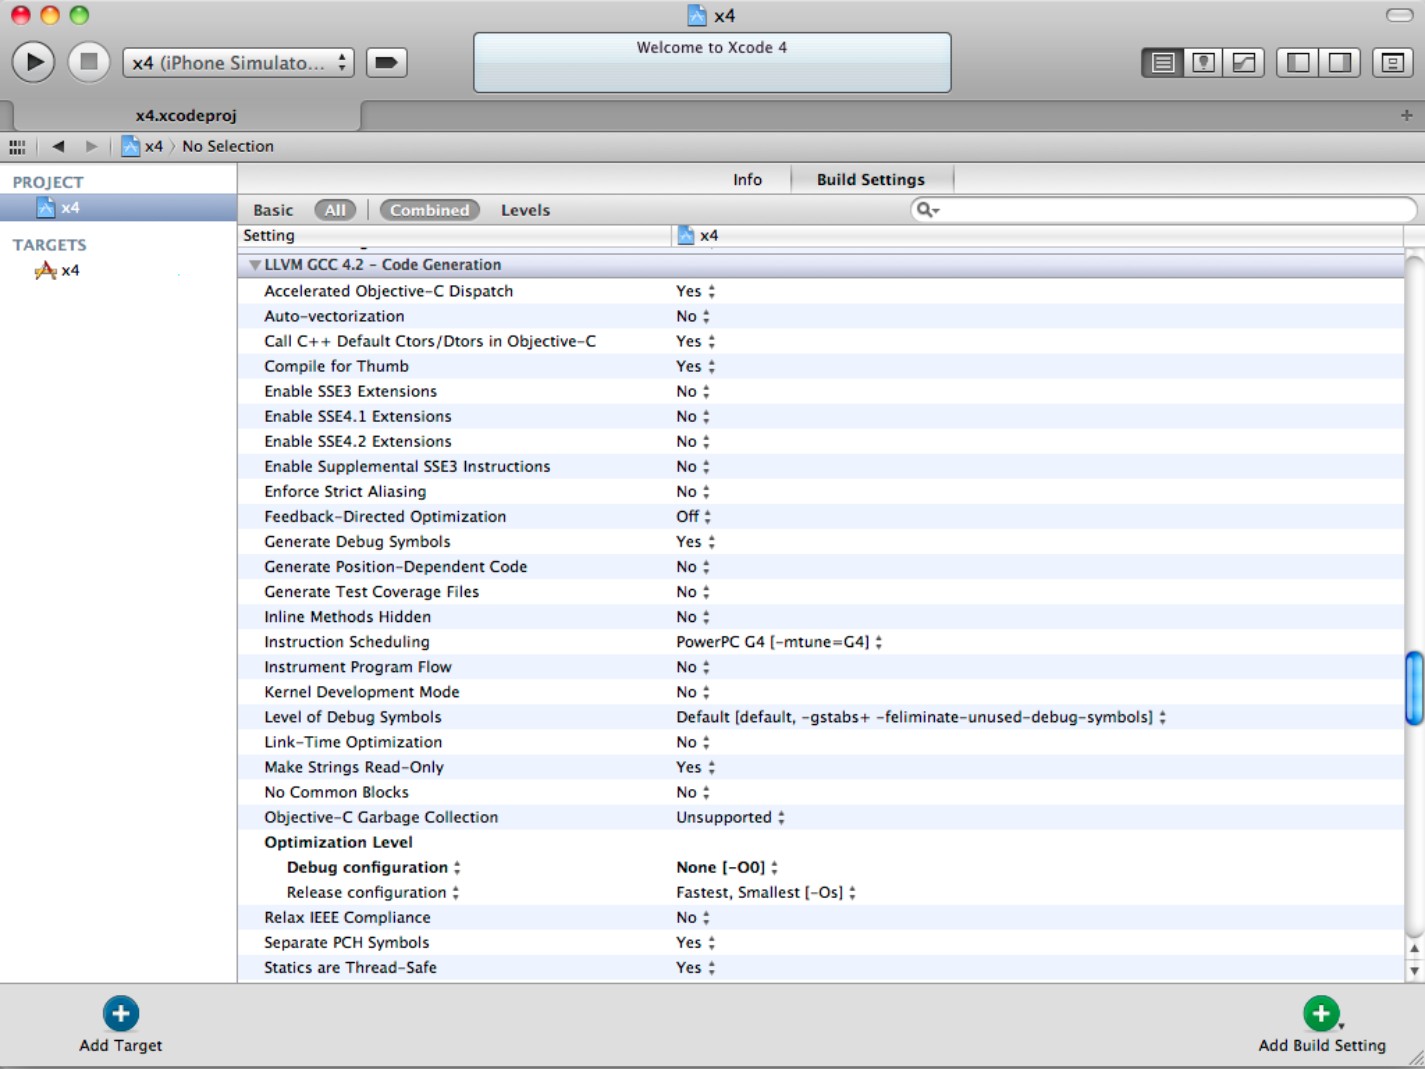Viewport: 1425px width, 1069px height.
Task: Click the Release configuration label stepper
Action: point(455,892)
